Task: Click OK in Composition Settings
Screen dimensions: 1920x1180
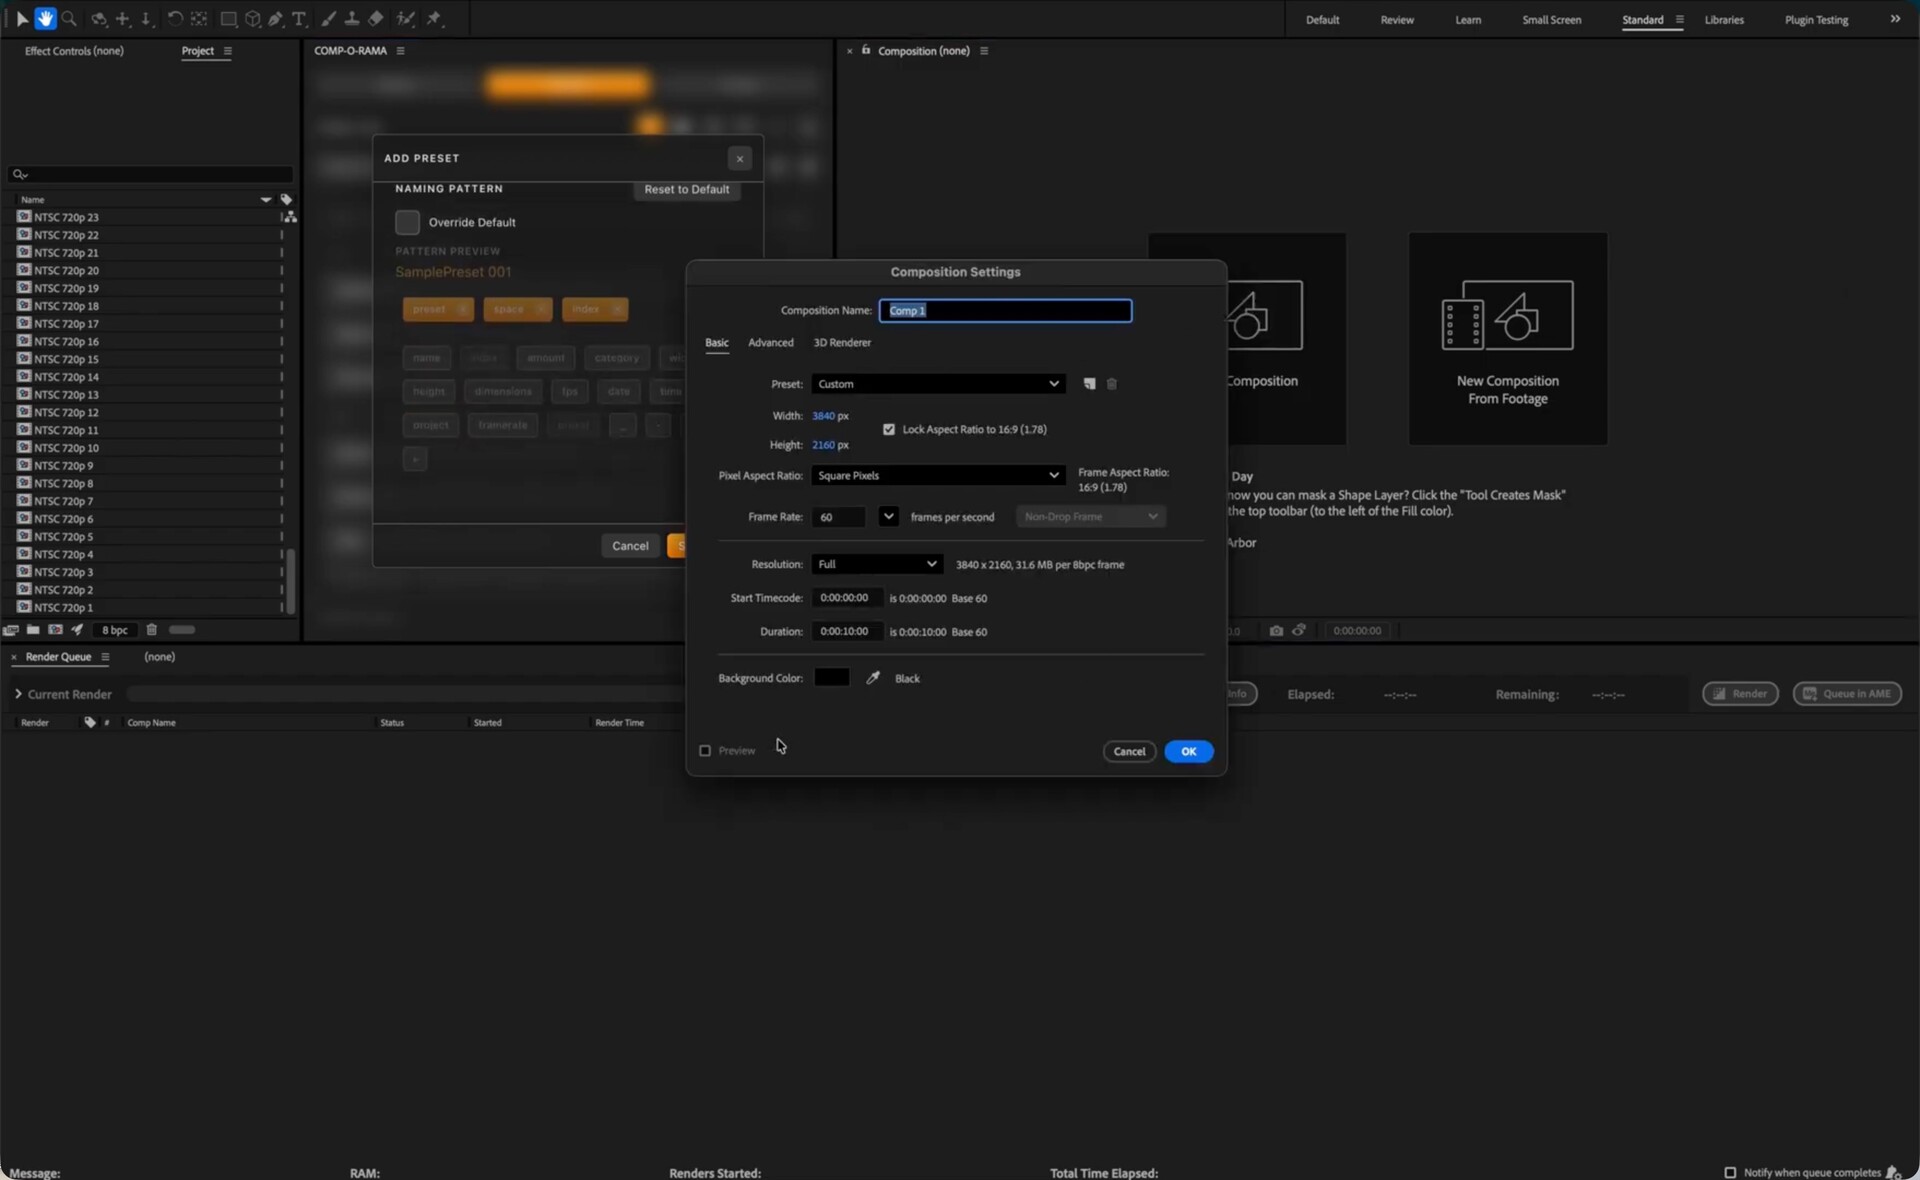Action: (x=1189, y=752)
